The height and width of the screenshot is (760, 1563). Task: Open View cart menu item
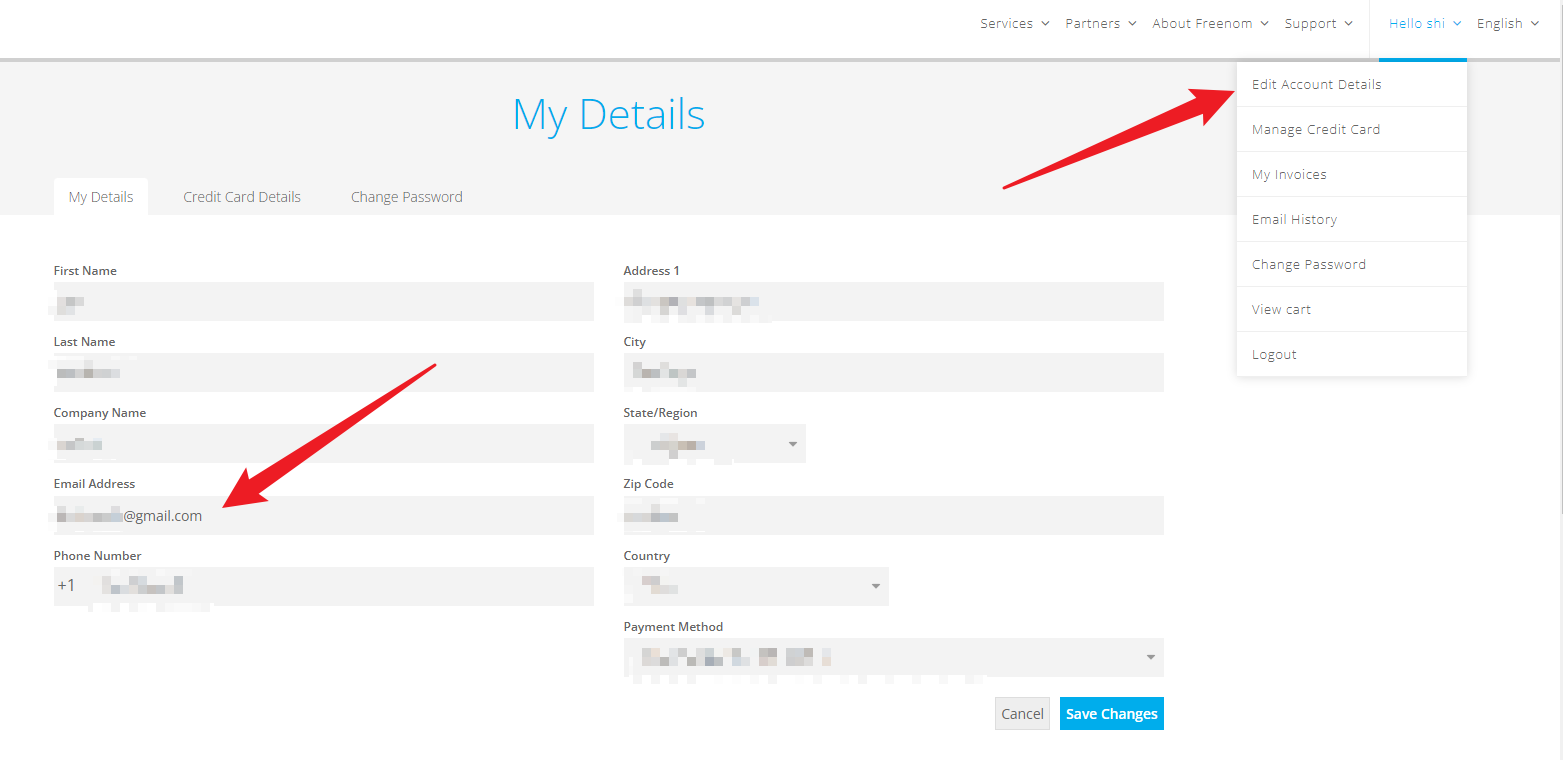pyautogui.click(x=1281, y=310)
